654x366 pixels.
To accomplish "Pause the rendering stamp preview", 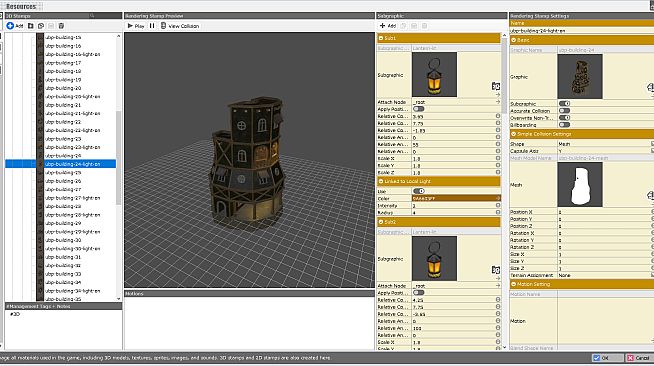I will click(152, 26).
